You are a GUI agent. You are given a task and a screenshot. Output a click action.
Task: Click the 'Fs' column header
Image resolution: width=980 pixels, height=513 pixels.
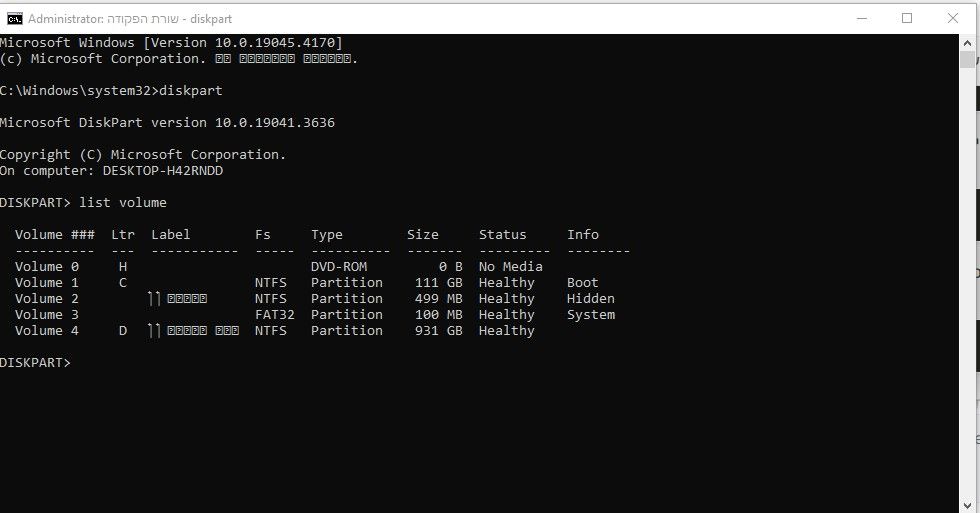click(263, 234)
